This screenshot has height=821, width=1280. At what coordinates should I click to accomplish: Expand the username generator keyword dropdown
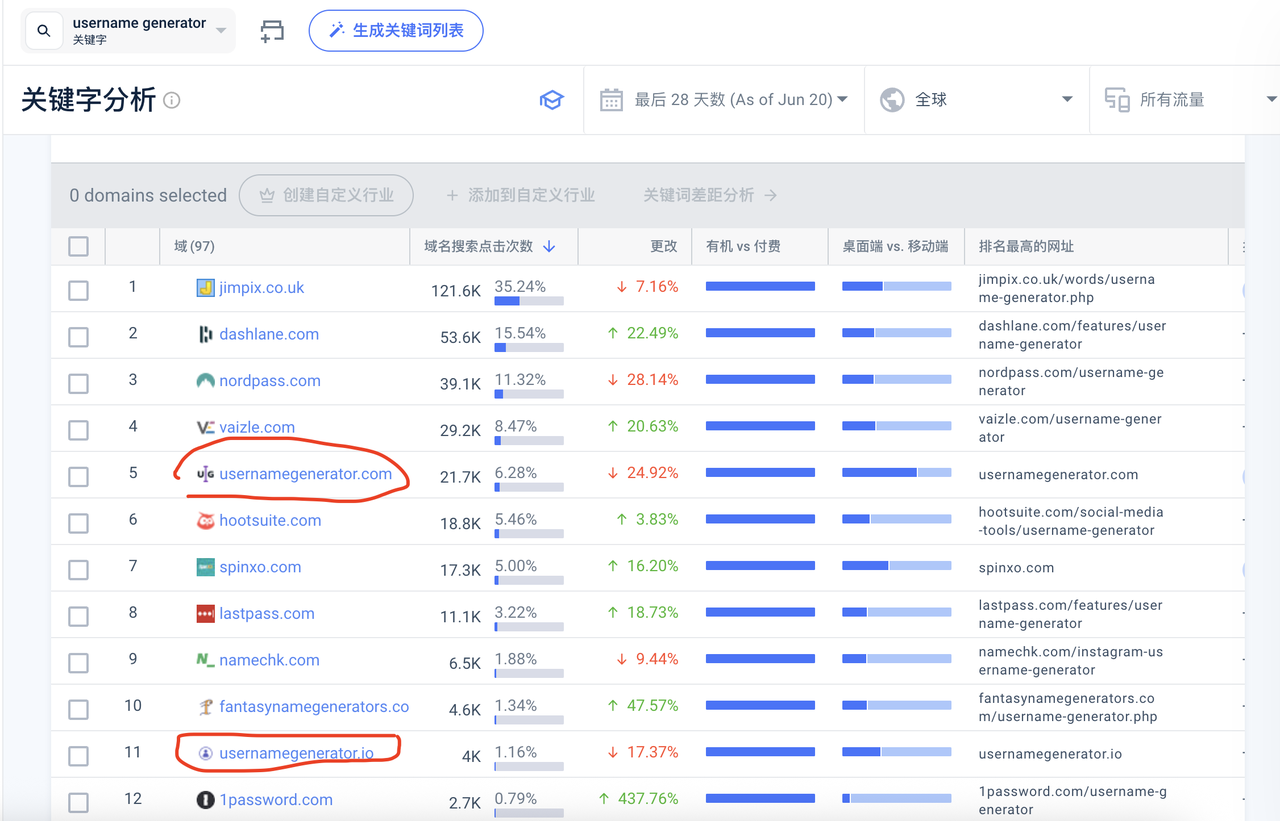click(x=221, y=31)
